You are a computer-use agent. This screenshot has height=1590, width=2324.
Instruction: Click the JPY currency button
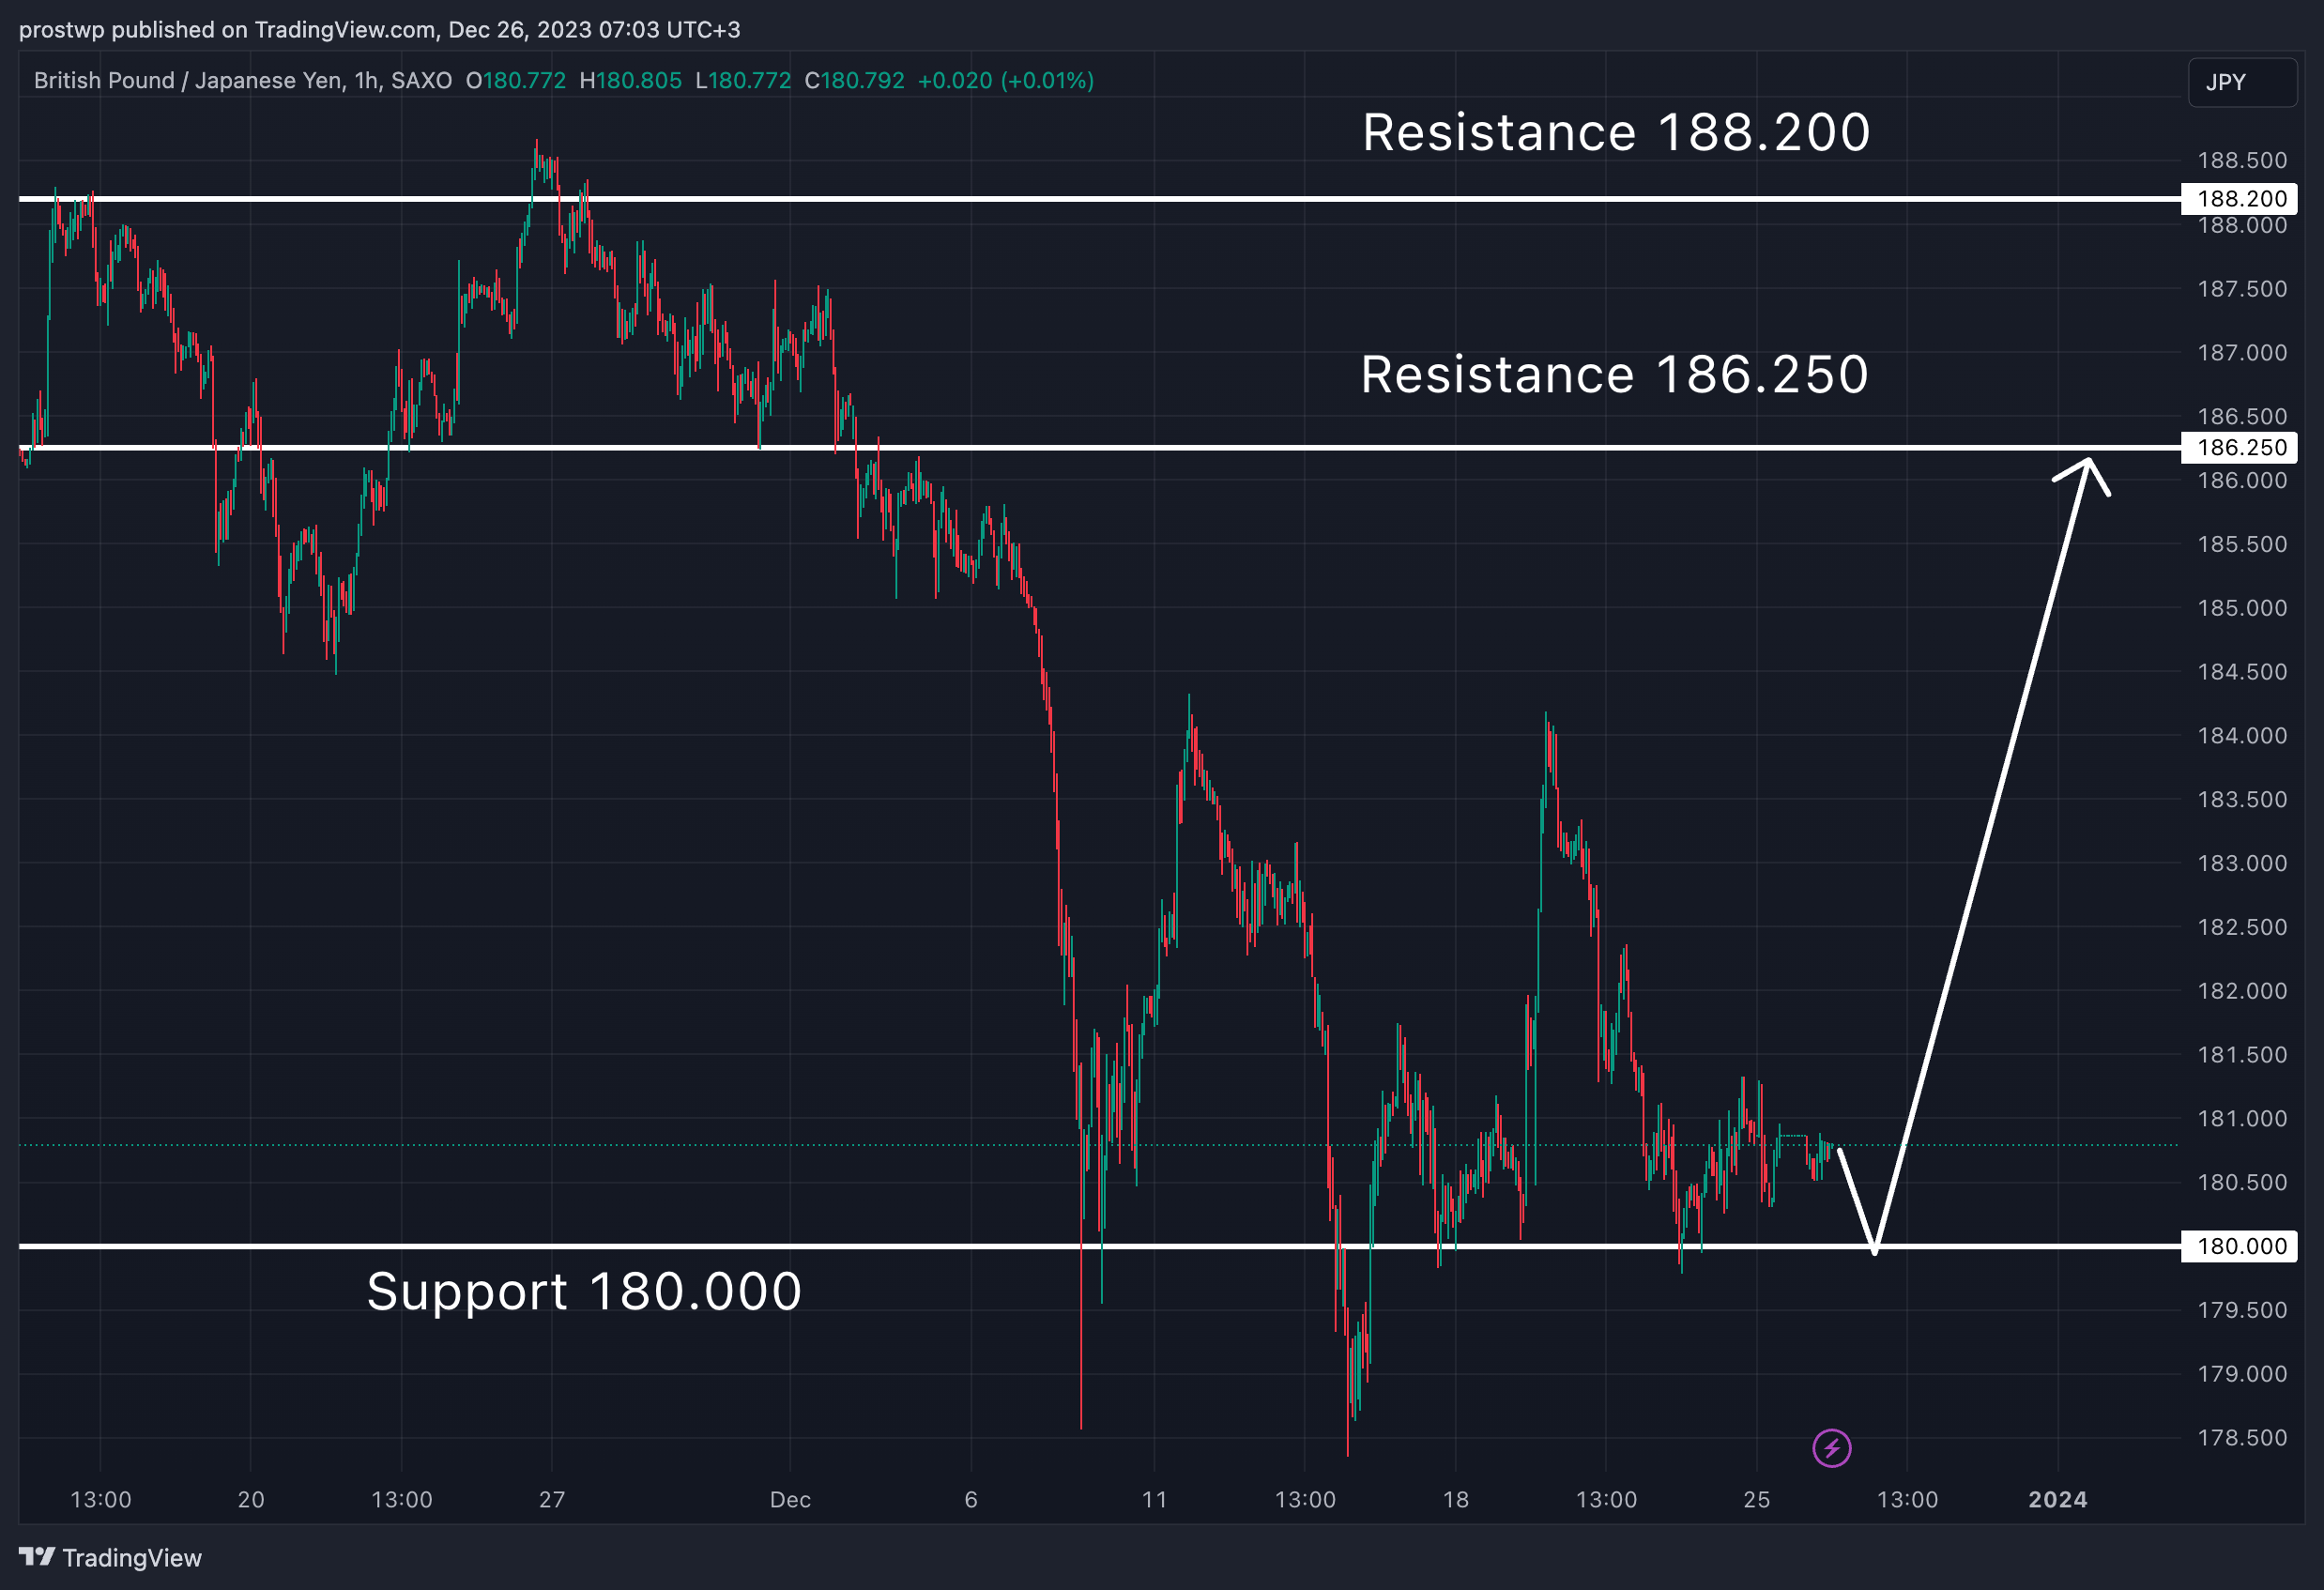pyautogui.click(x=2243, y=82)
